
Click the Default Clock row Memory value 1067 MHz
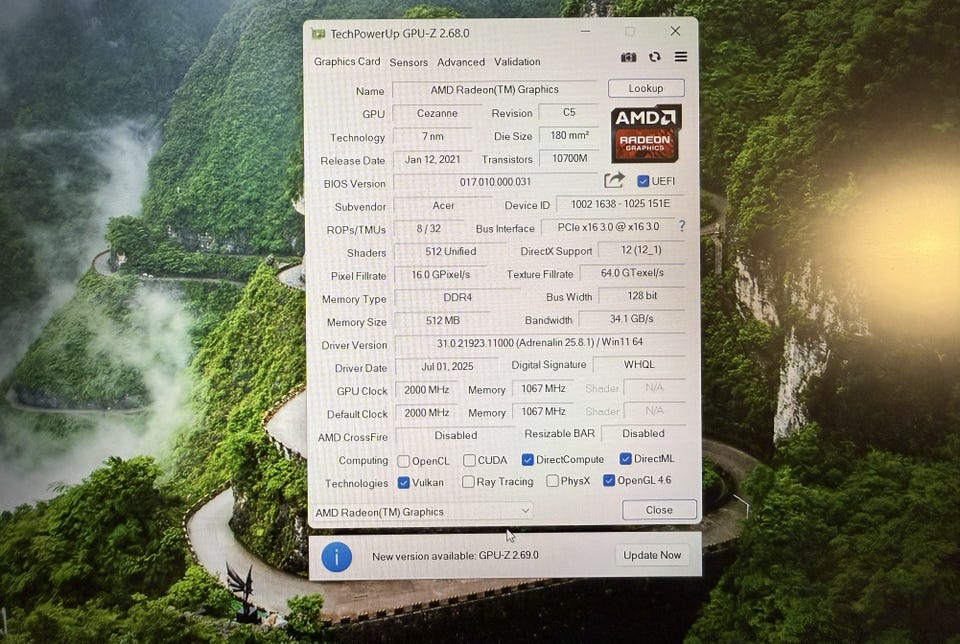[x=543, y=411]
